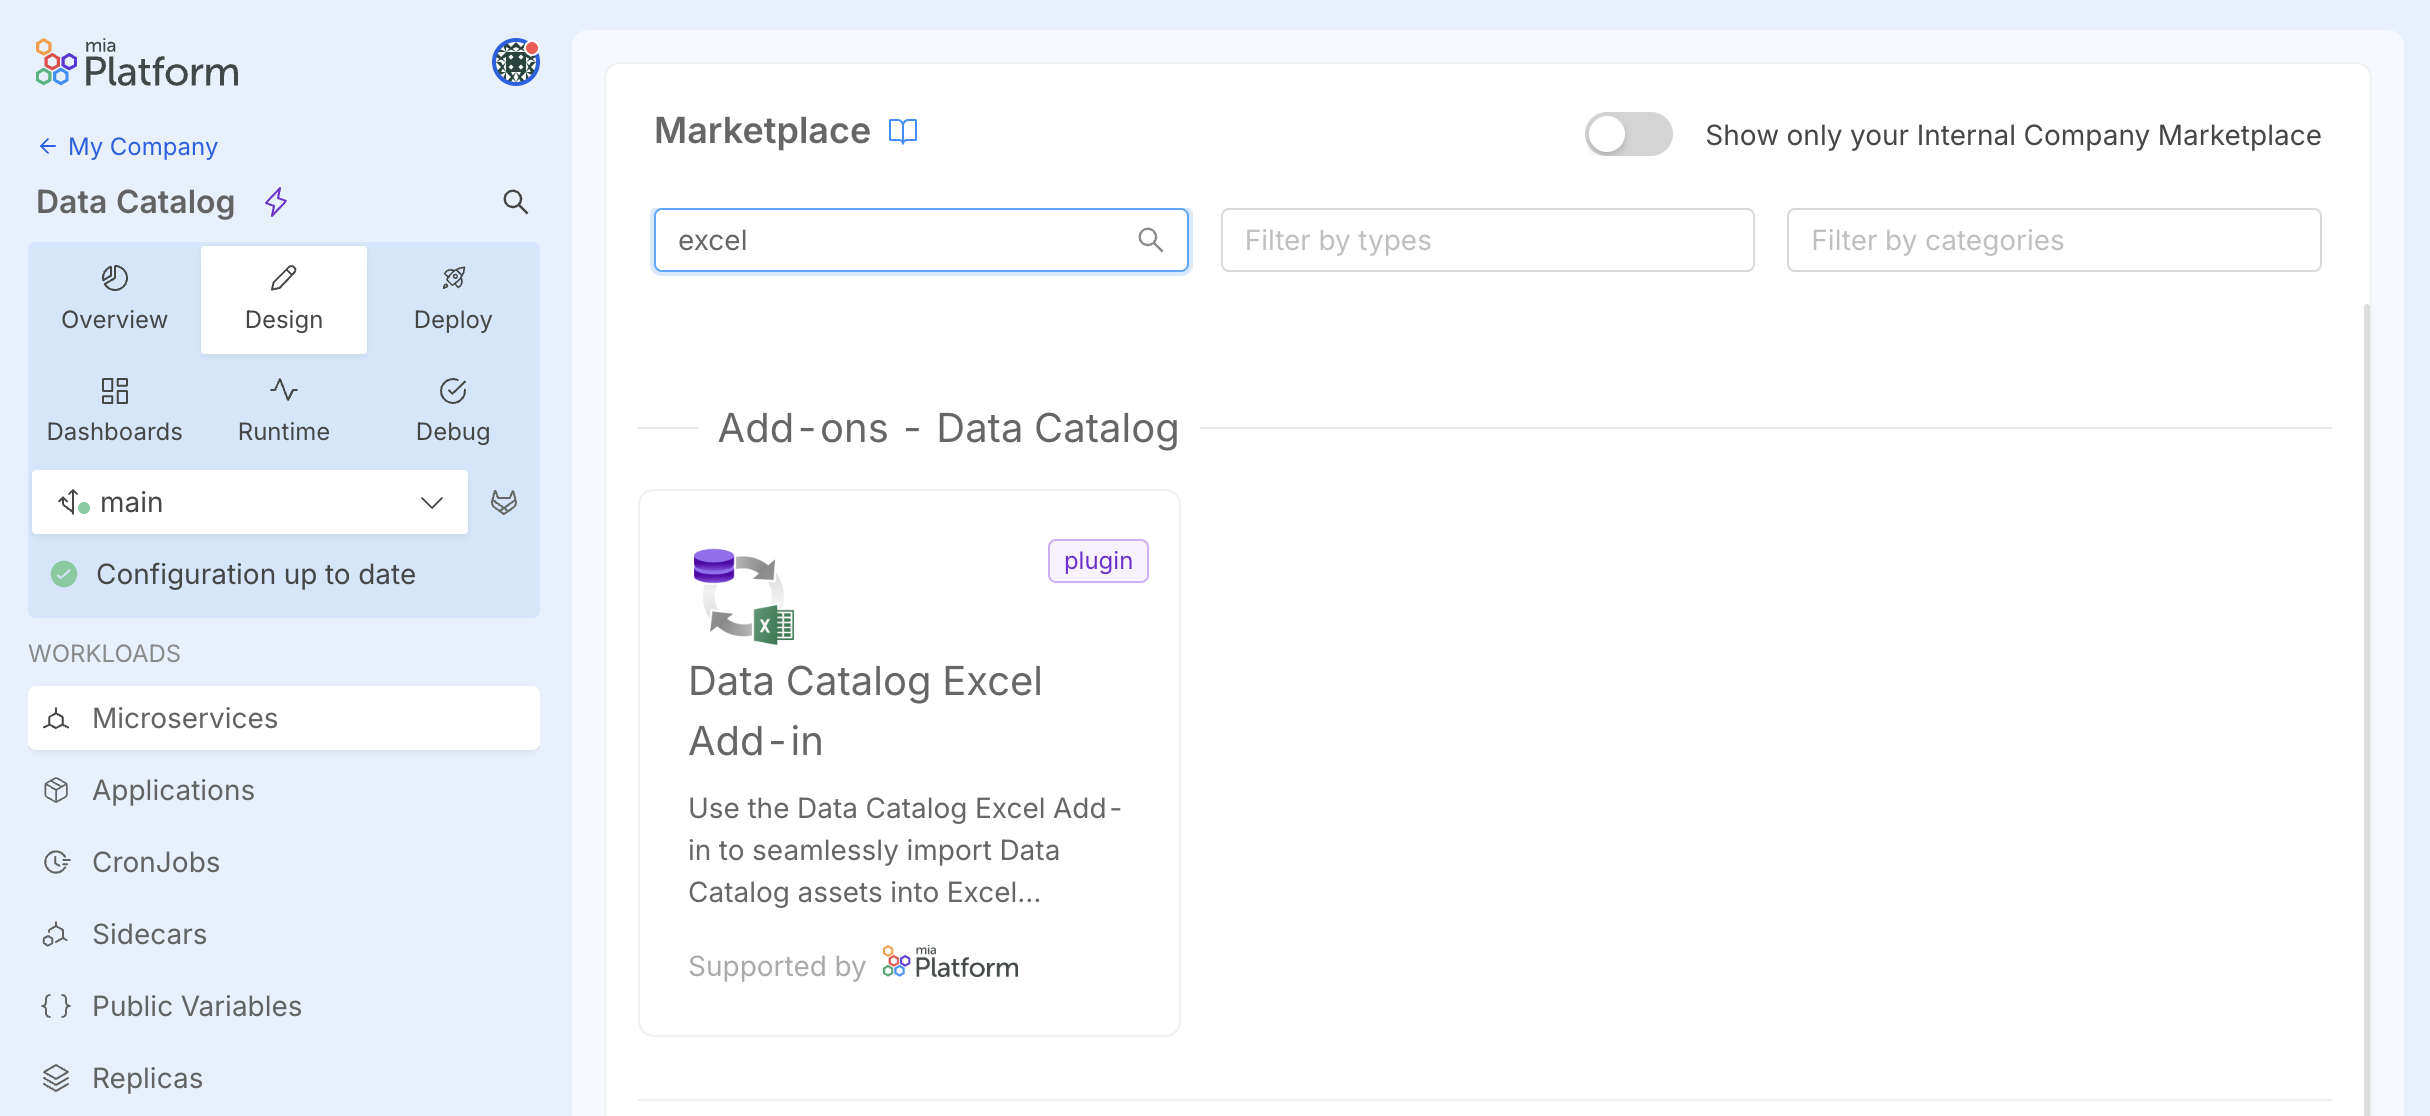The height and width of the screenshot is (1116, 2430).
Task: Open the Data Catalog Excel Add-in card
Action: click(x=909, y=762)
